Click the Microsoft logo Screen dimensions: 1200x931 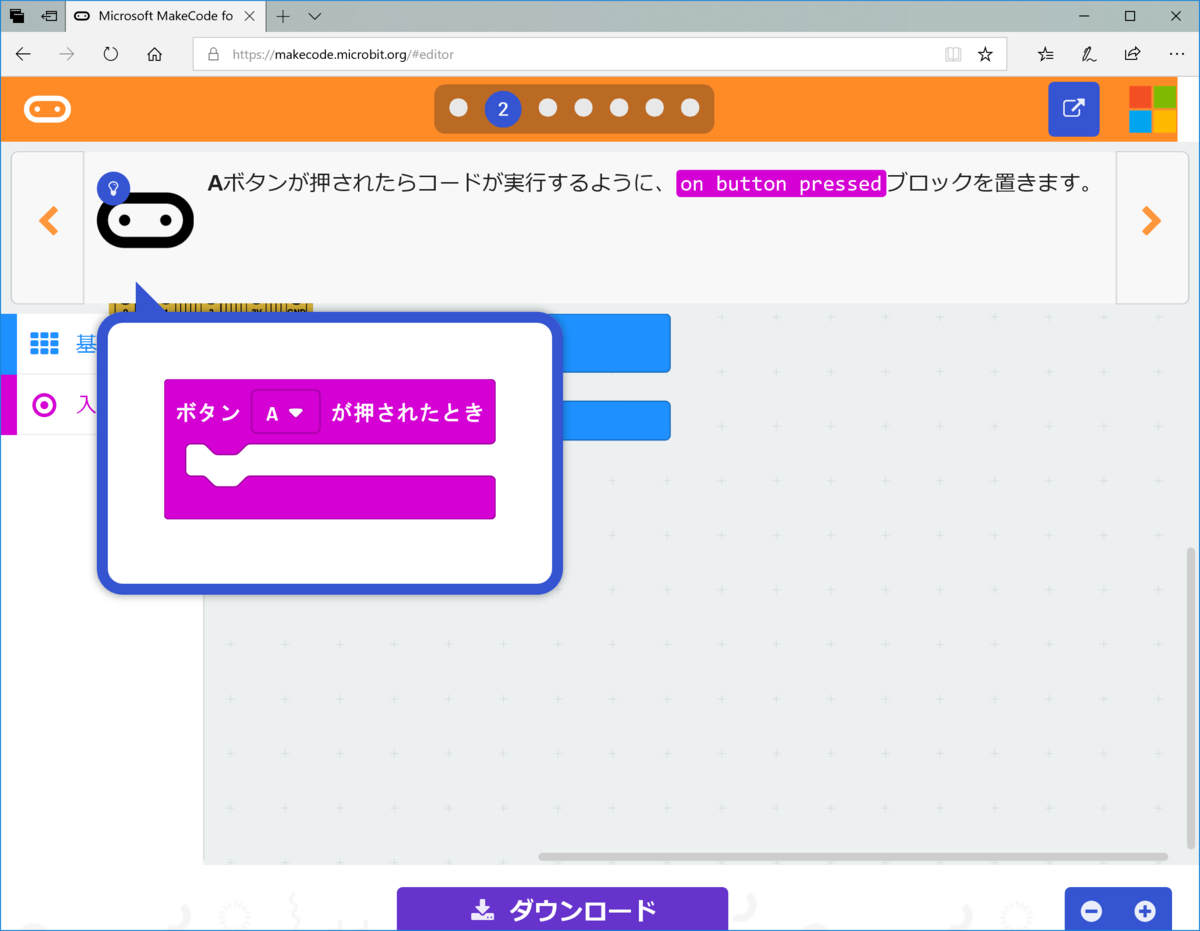[1153, 109]
